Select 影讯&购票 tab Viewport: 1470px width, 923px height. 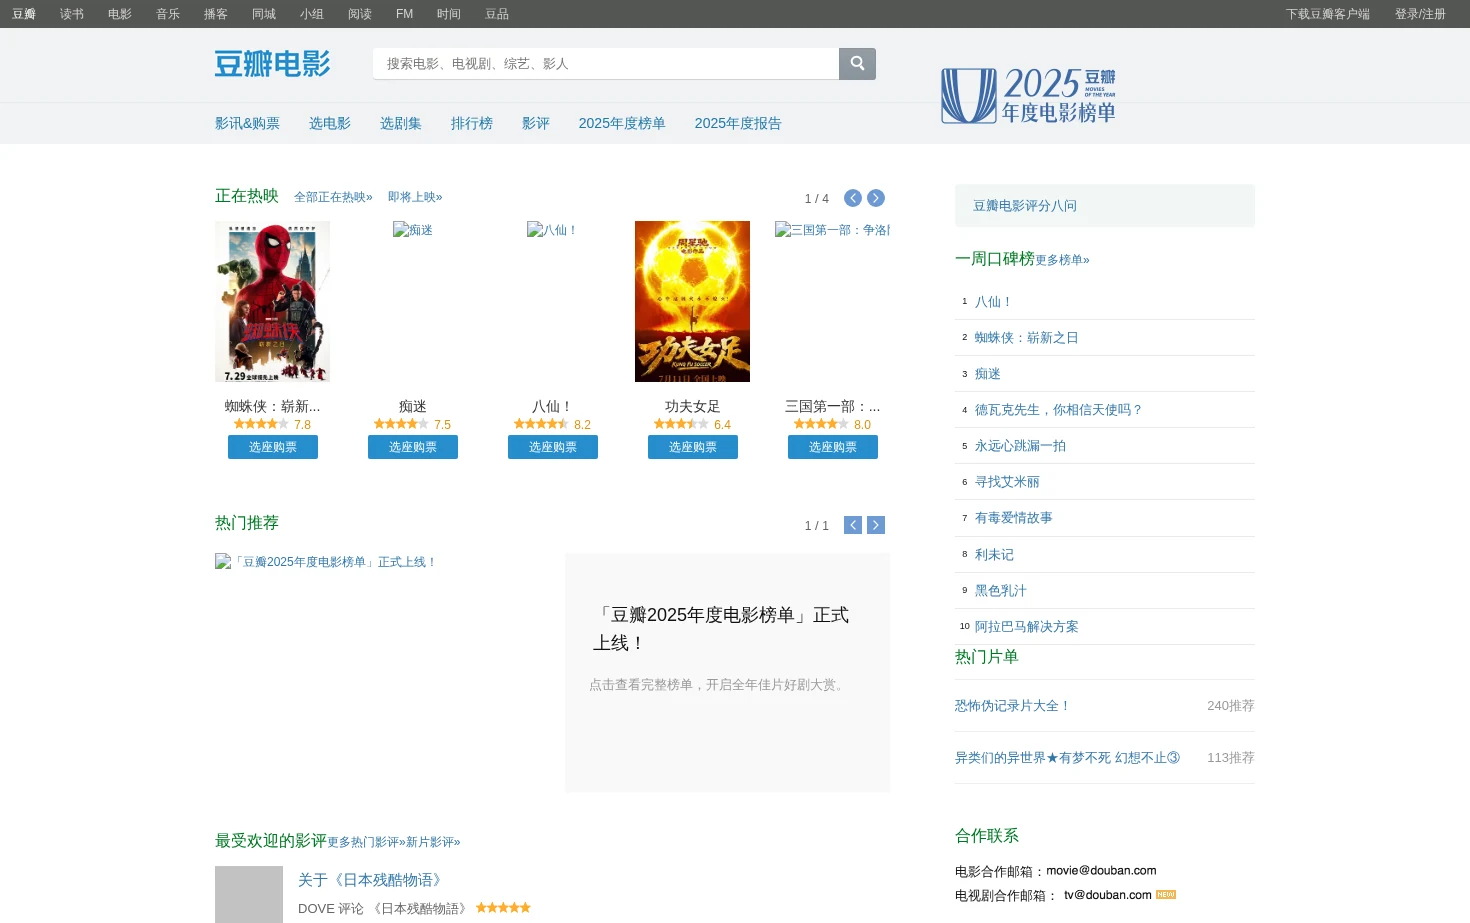(x=247, y=123)
